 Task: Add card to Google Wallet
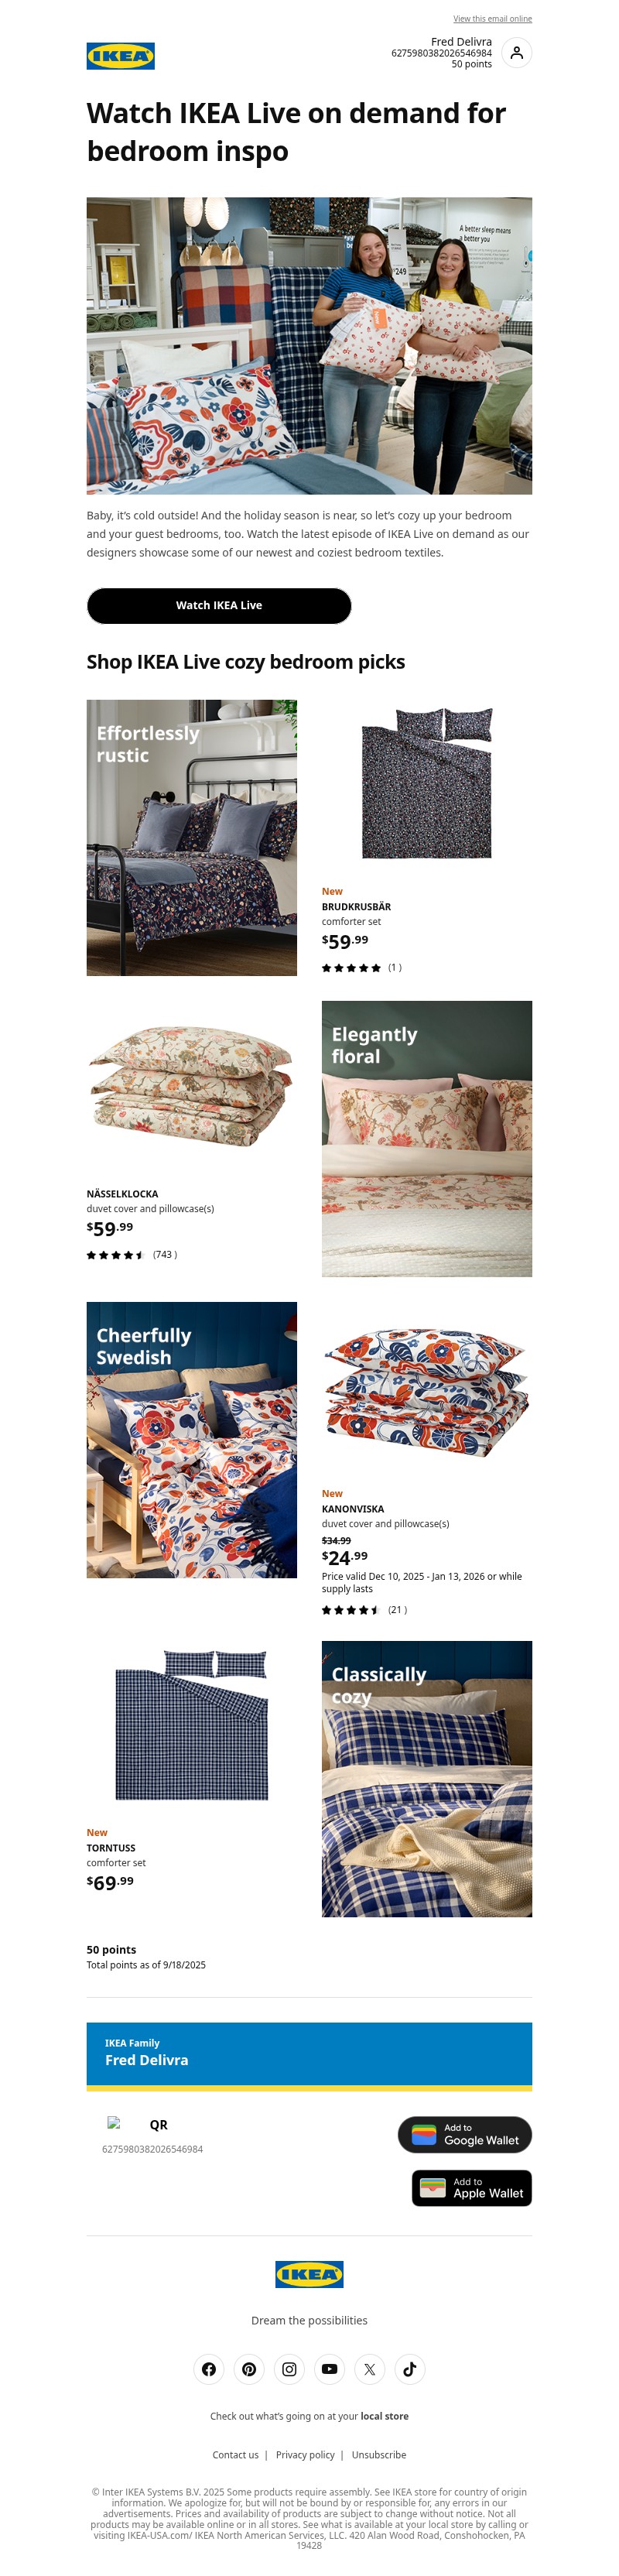[465, 2135]
